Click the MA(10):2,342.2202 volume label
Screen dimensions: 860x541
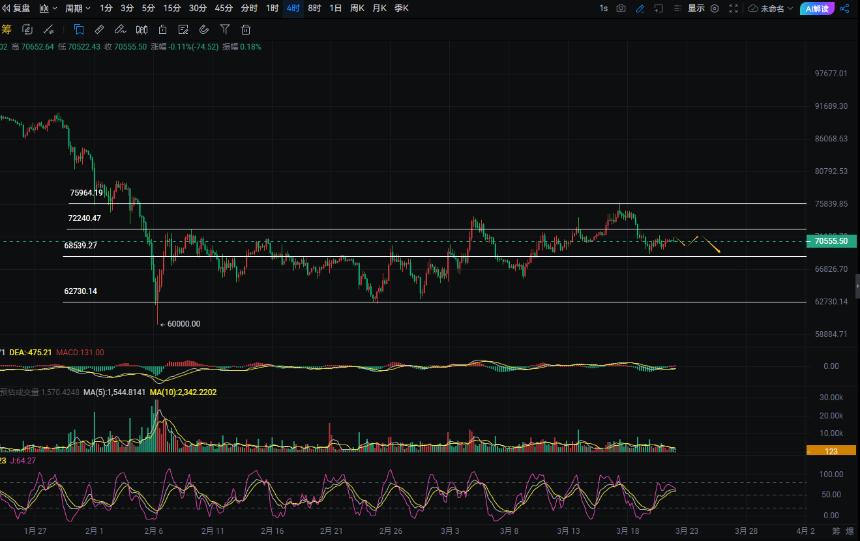click(183, 392)
